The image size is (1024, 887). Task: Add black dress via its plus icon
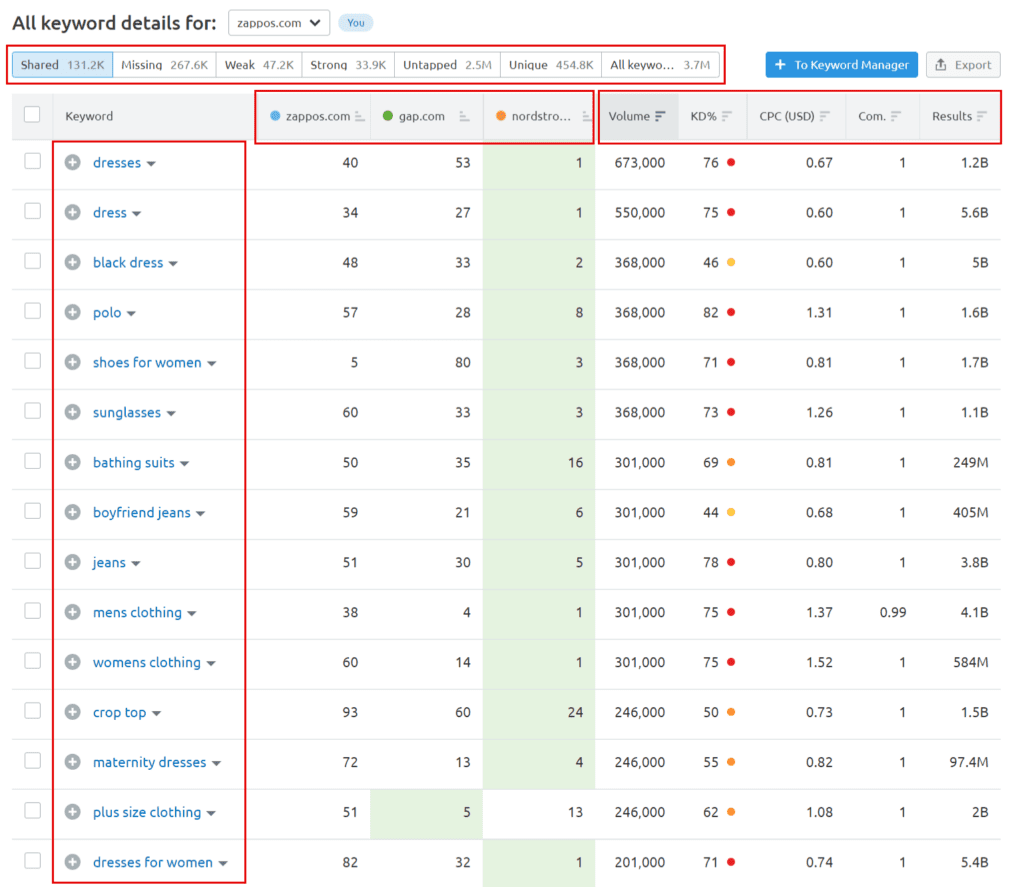coord(72,262)
